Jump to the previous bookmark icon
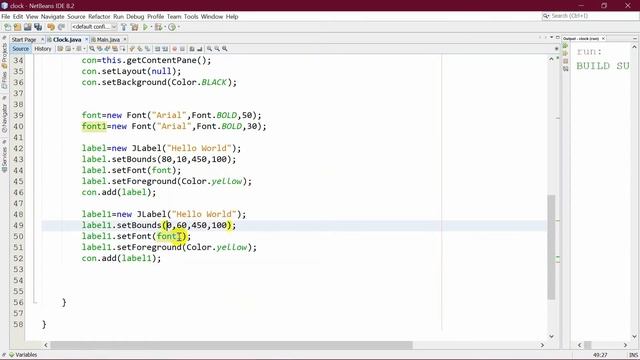Viewport: 640px width, 360px height. click(x=131, y=49)
